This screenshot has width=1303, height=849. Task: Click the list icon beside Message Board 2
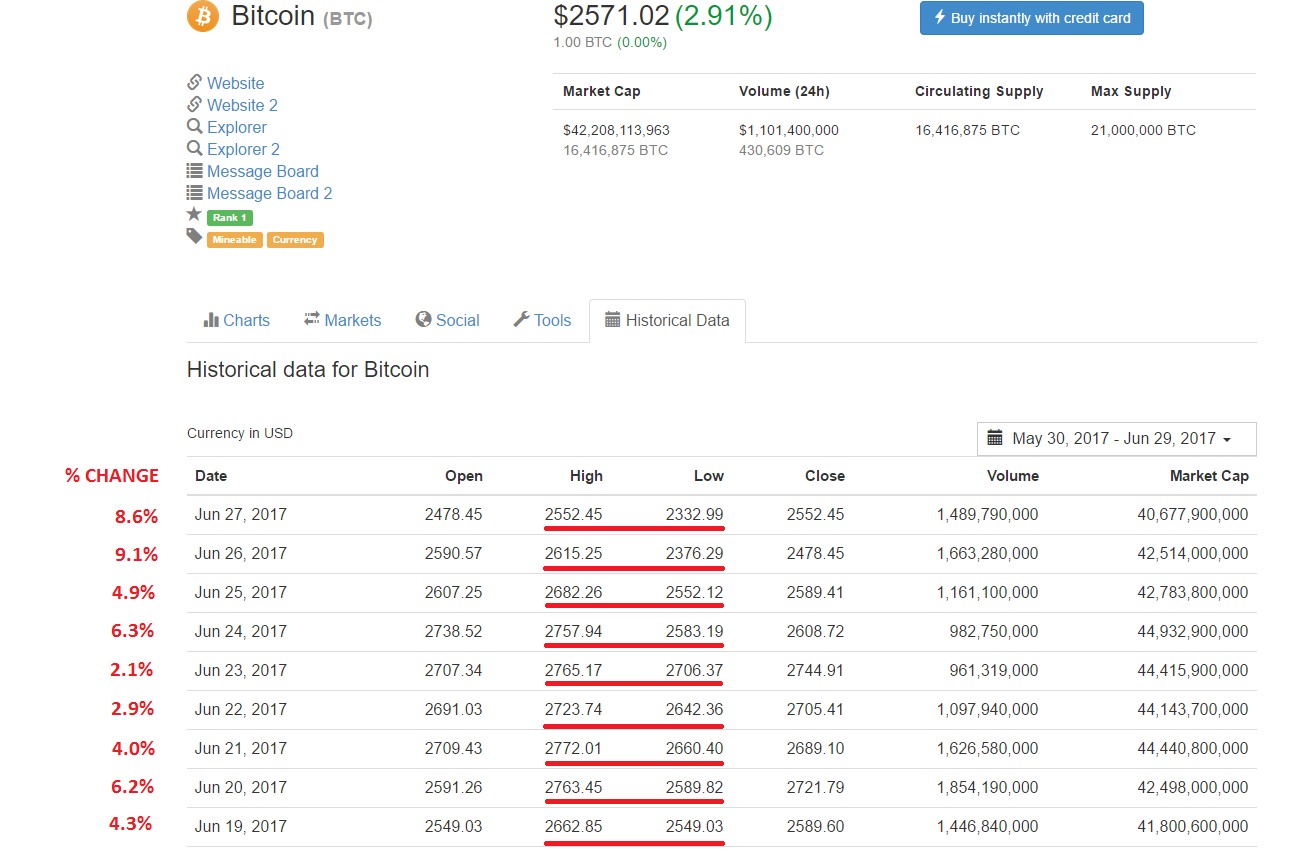pyautogui.click(x=195, y=193)
